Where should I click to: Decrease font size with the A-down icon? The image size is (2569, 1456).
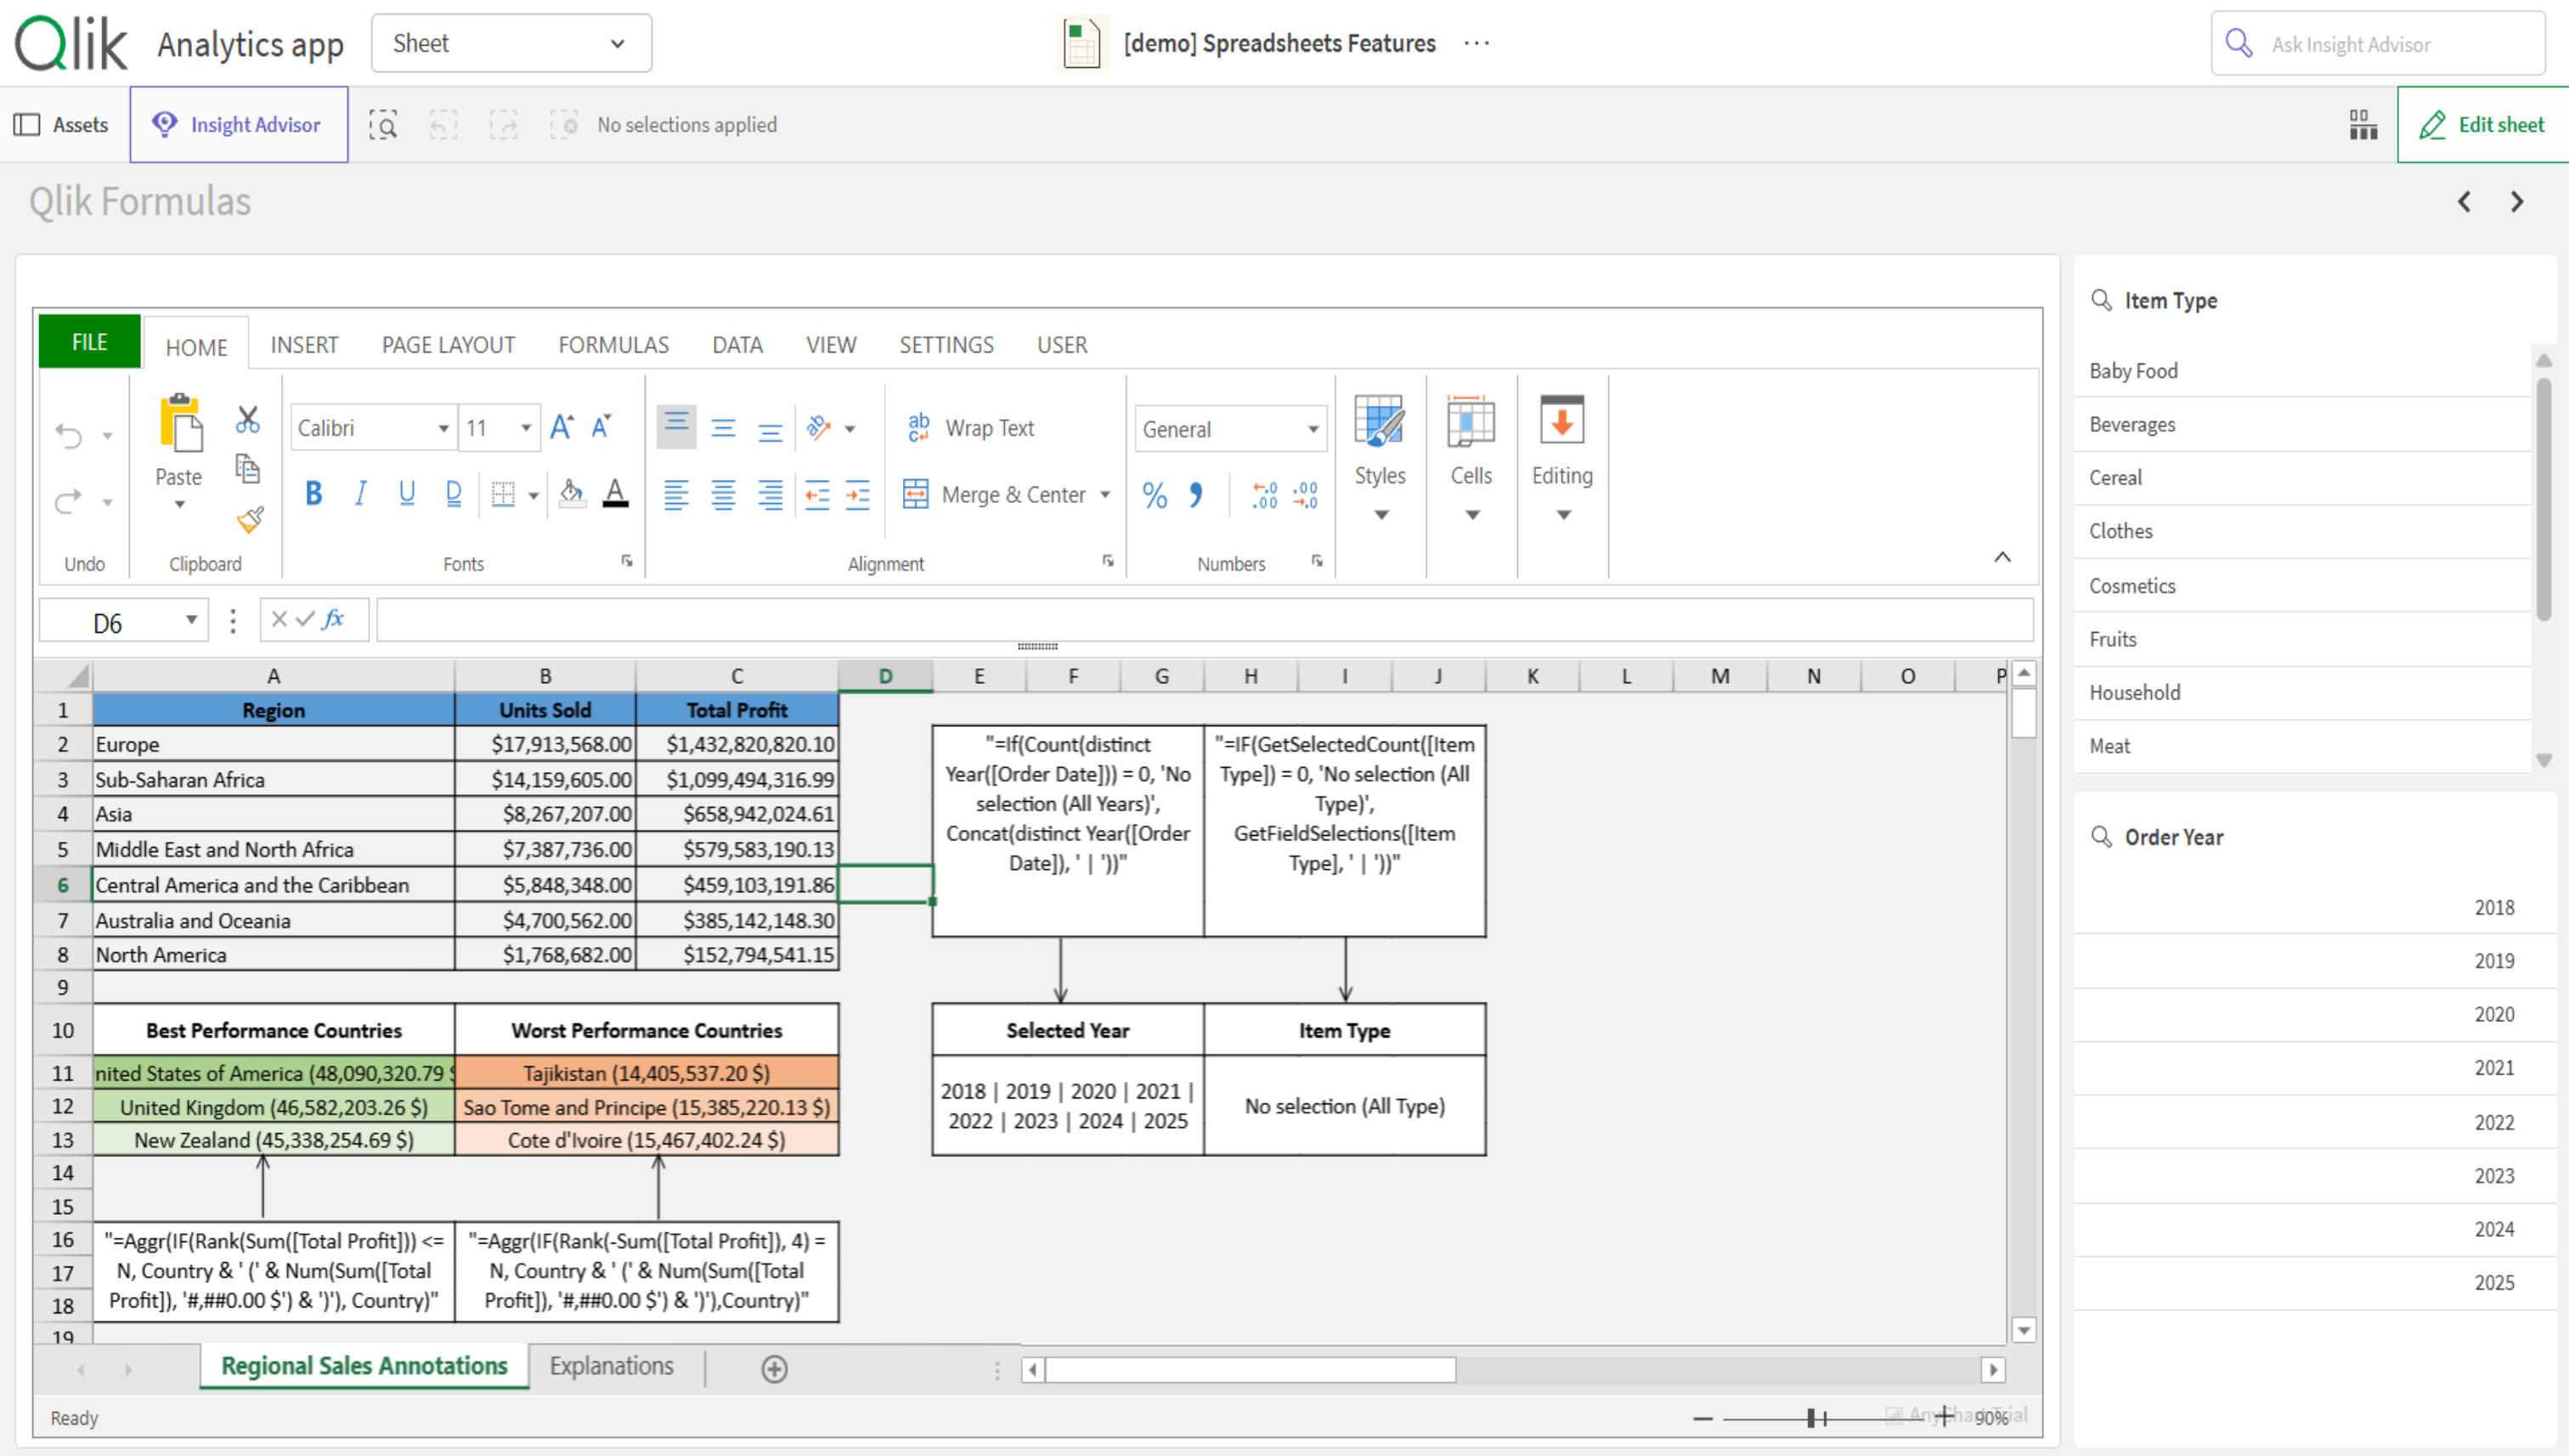click(x=602, y=428)
